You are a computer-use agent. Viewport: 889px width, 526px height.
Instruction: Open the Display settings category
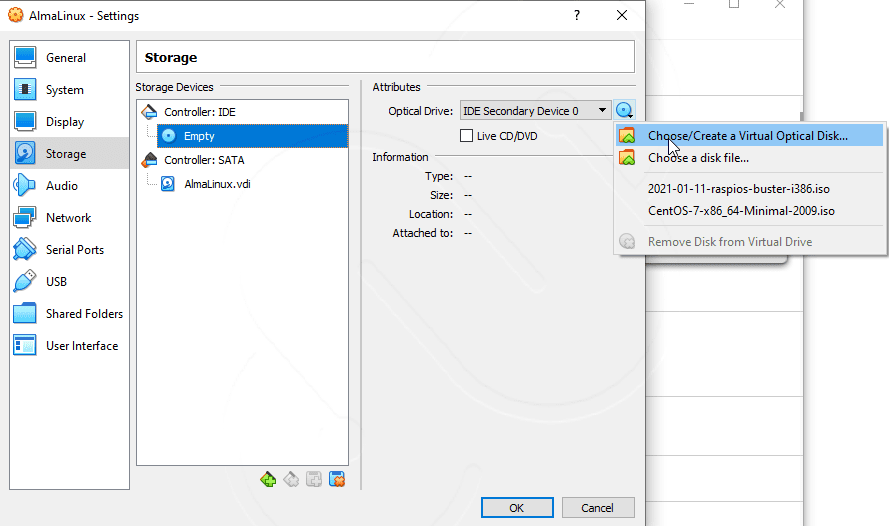click(69, 122)
